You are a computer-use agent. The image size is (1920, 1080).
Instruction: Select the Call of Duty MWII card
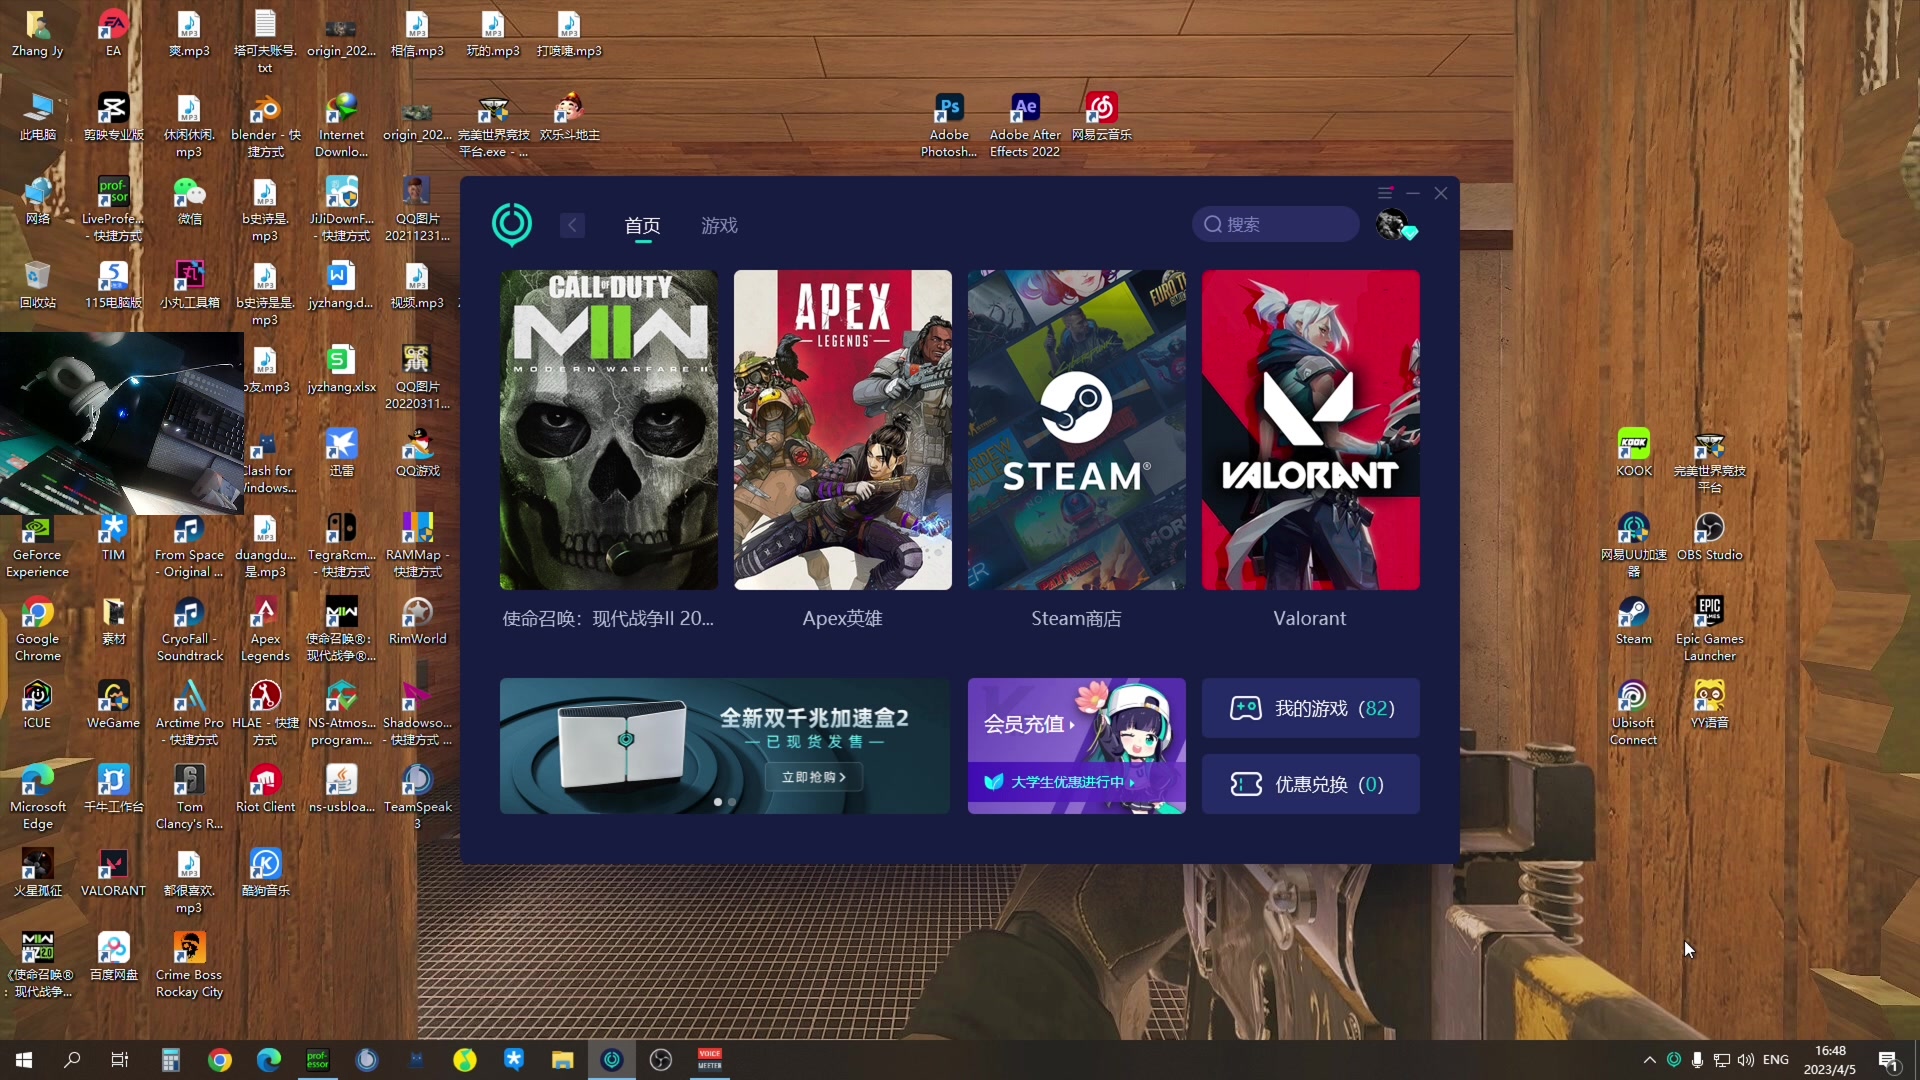point(608,430)
